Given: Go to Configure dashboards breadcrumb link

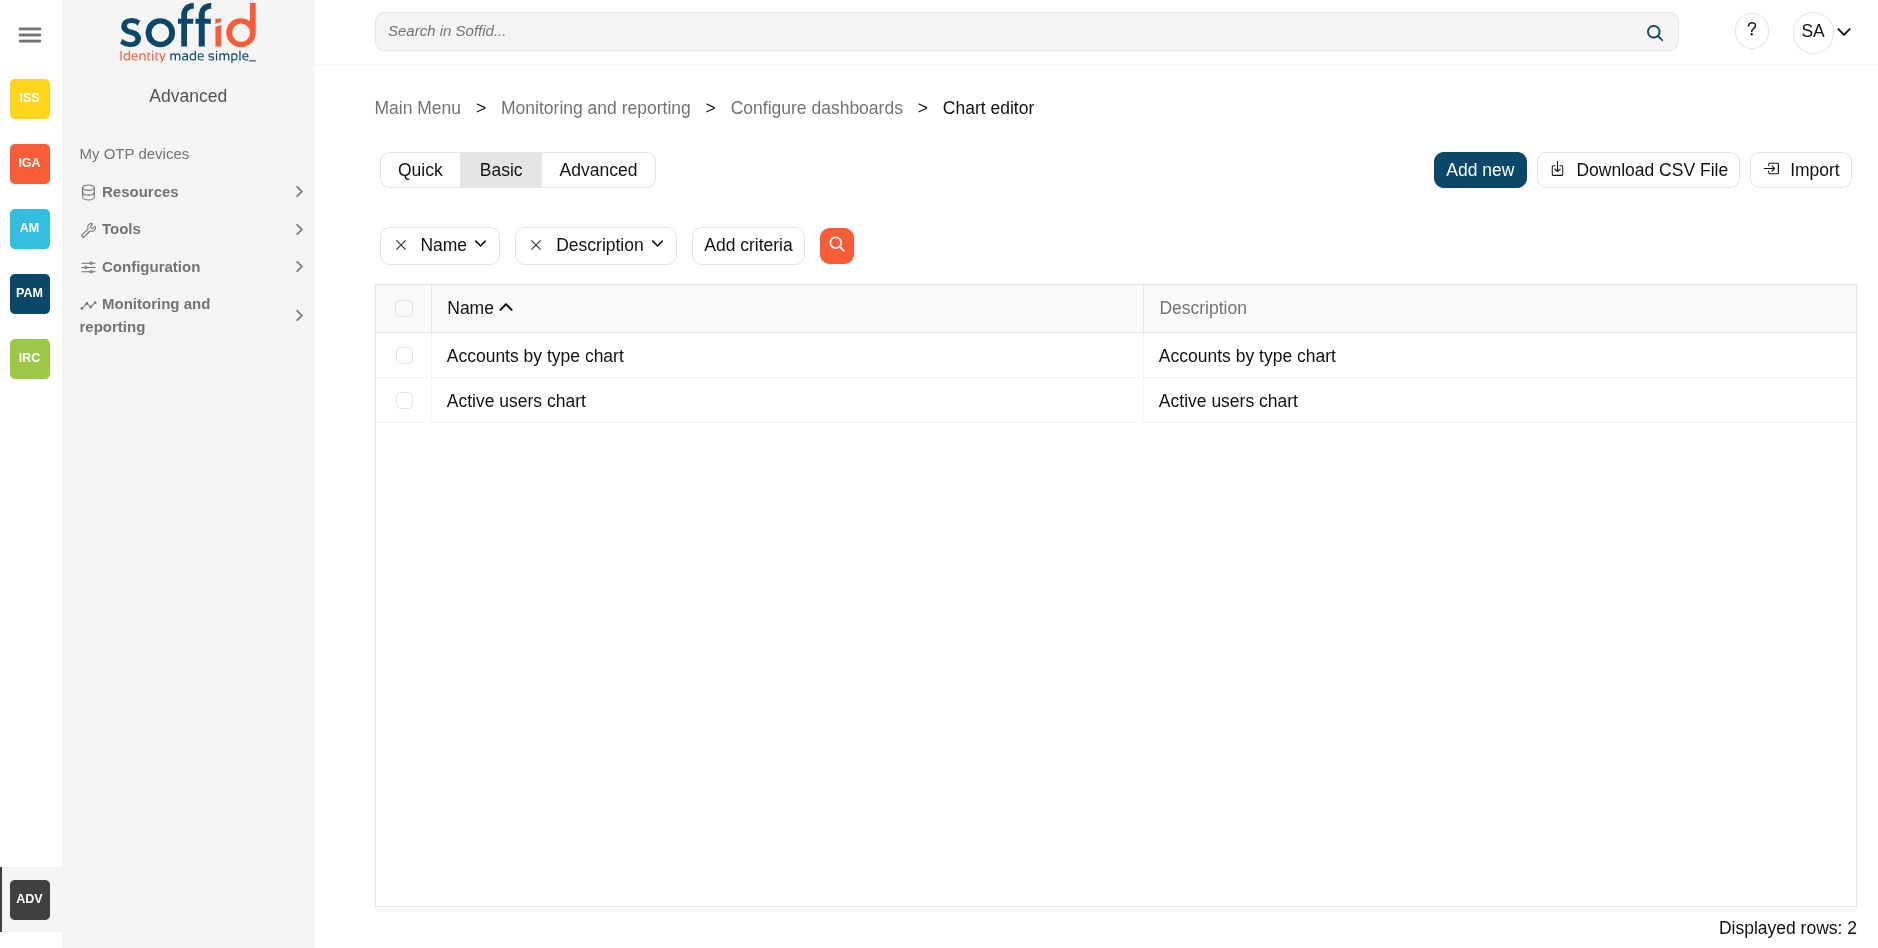Looking at the screenshot, I should point(816,108).
